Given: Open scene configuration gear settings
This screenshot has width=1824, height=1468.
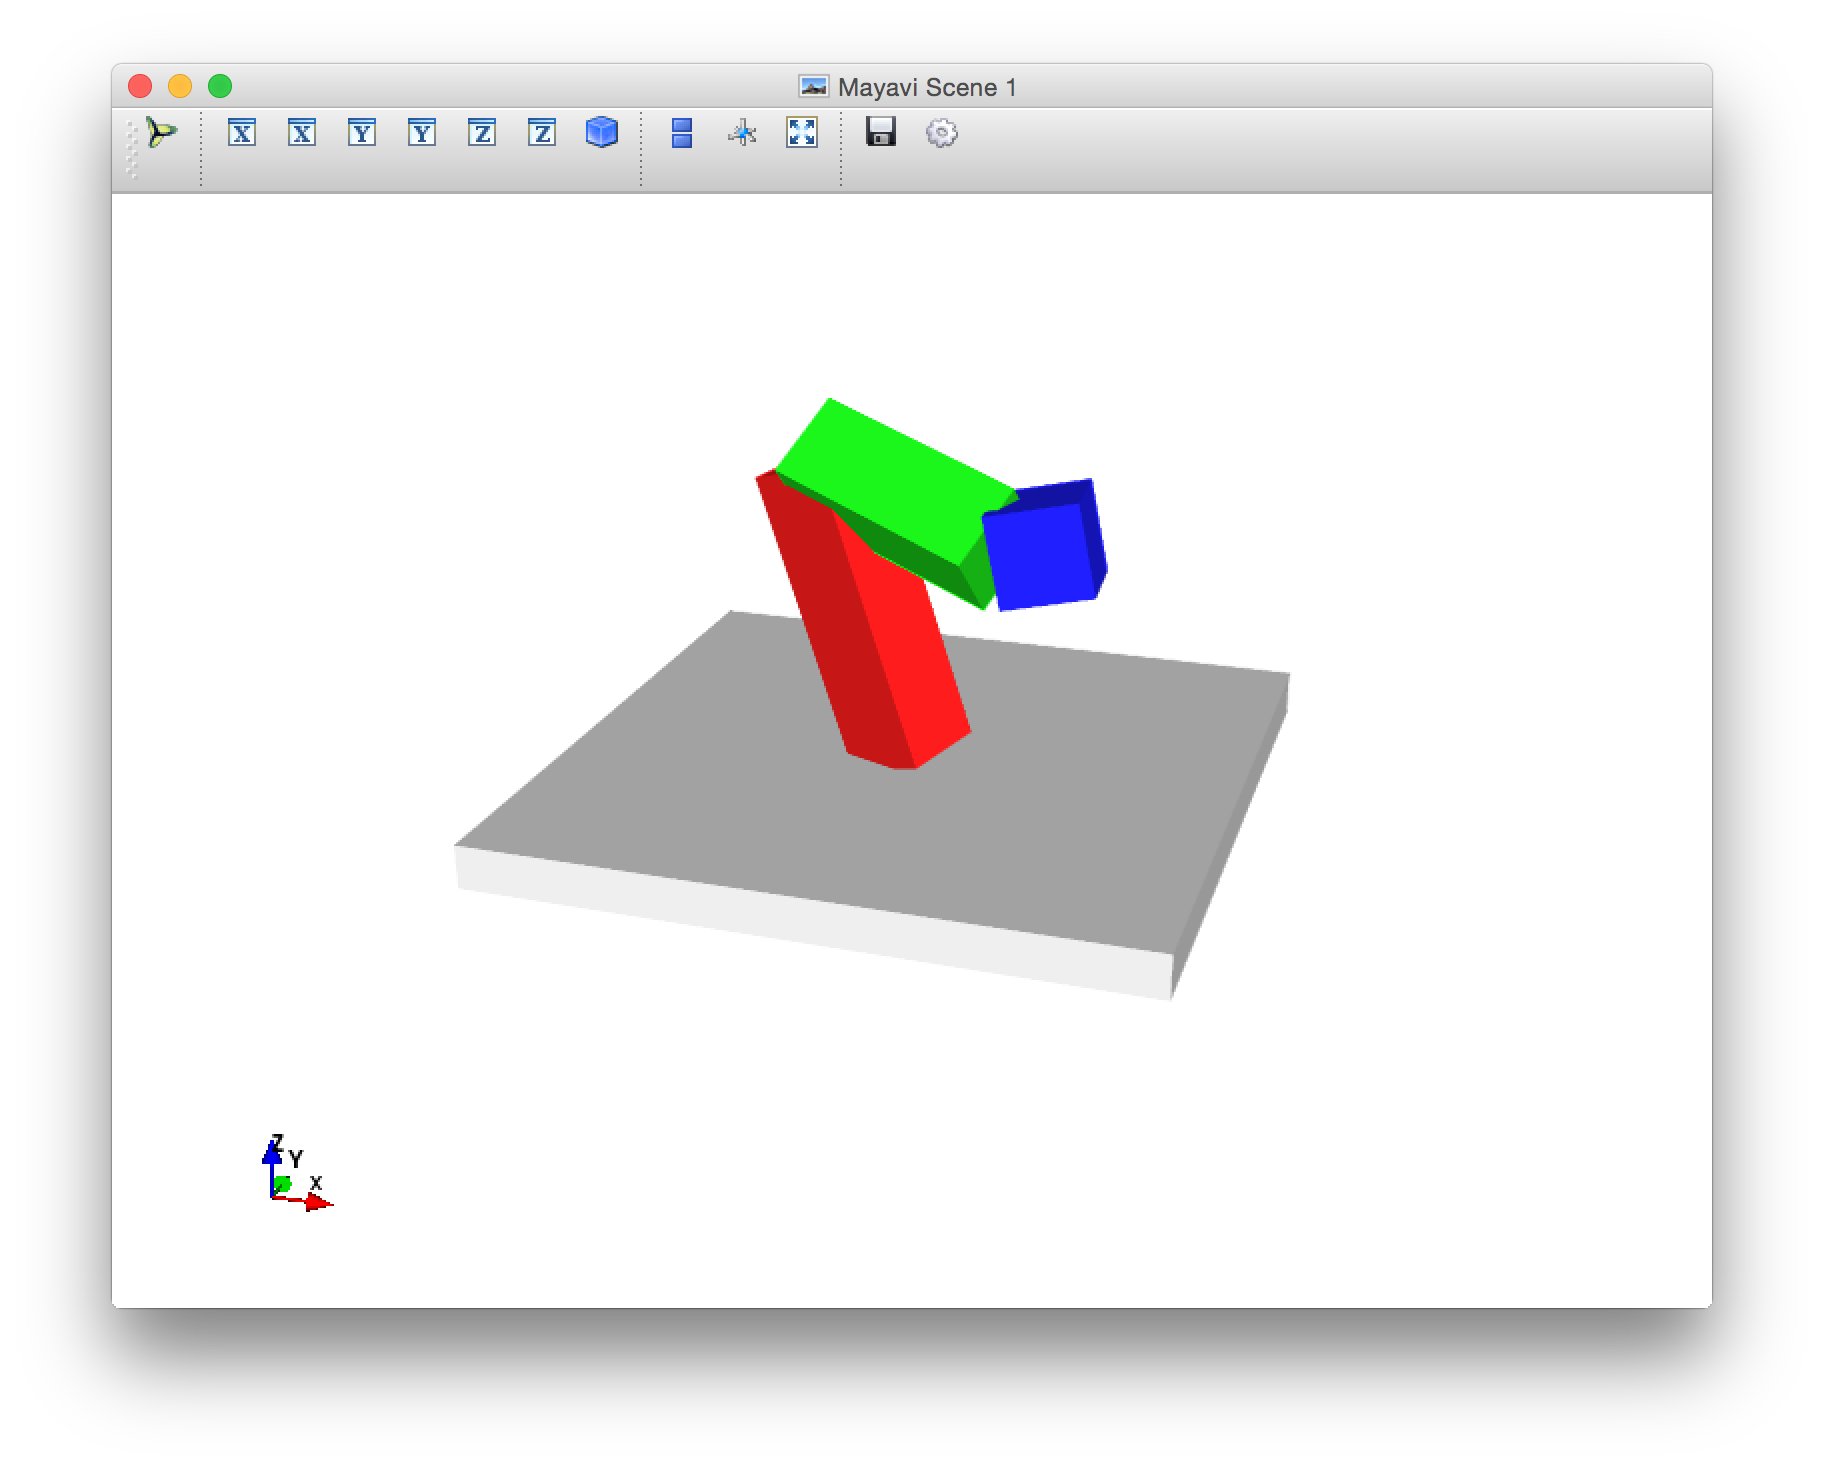Looking at the screenshot, I should [942, 132].
